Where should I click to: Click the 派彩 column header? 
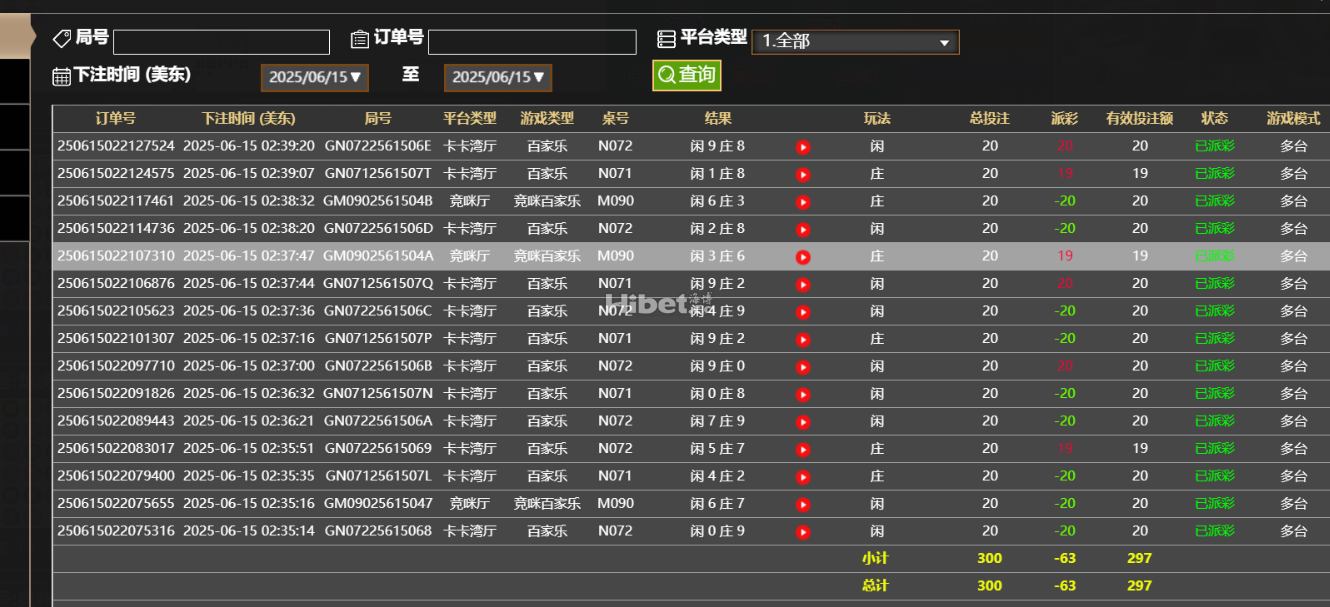click(1065, 118)
